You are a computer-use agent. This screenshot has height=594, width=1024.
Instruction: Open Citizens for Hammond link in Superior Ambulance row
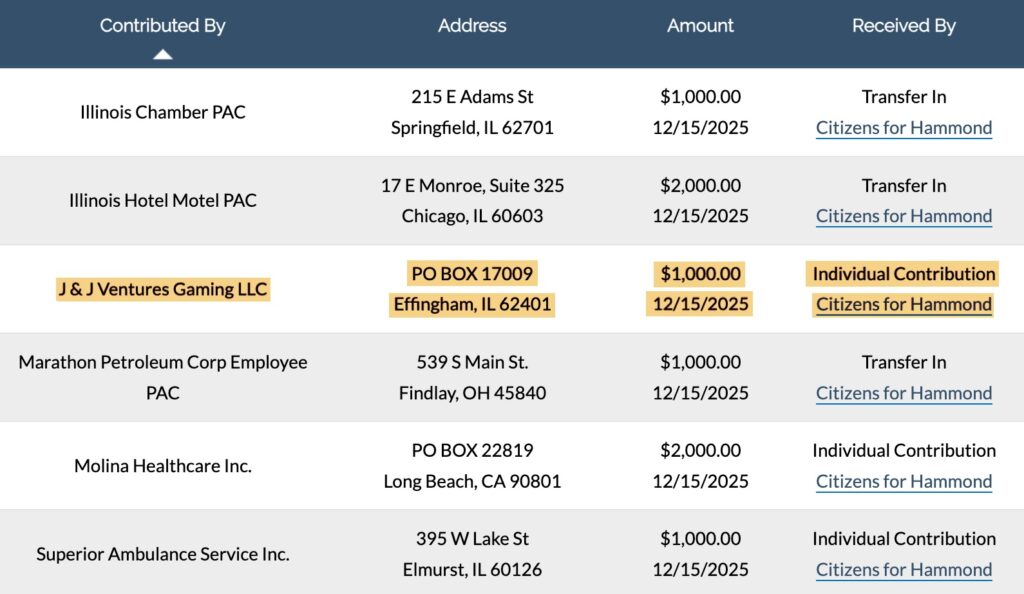coord(903,570)
